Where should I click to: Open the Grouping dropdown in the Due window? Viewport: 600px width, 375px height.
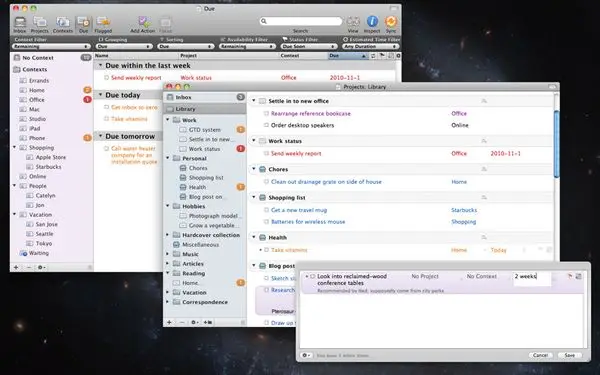[x=124, y=46]
